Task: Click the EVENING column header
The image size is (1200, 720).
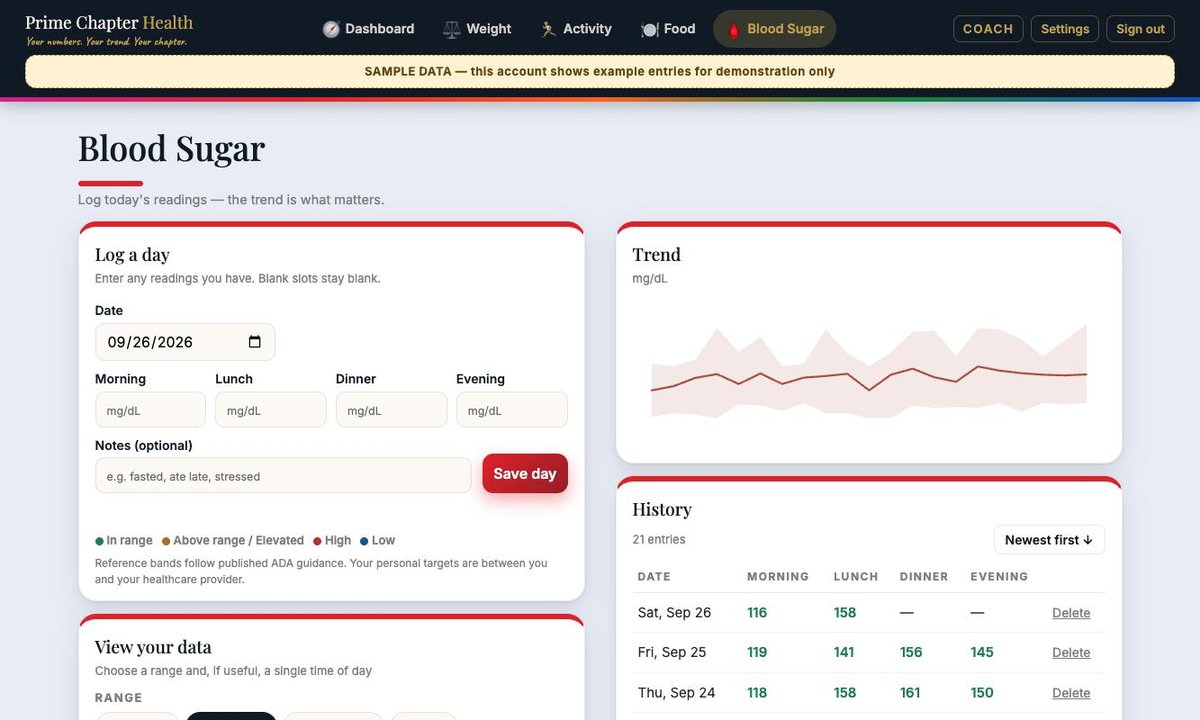Action: (999, 577)
